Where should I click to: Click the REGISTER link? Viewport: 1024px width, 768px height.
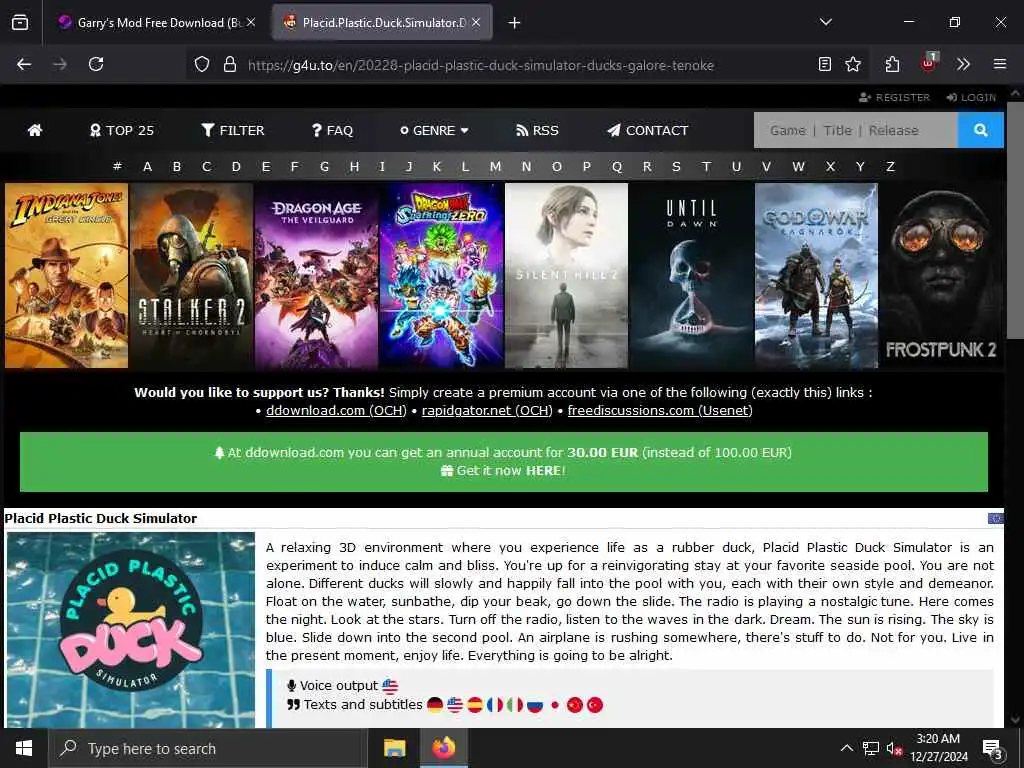tap(895, 97)
